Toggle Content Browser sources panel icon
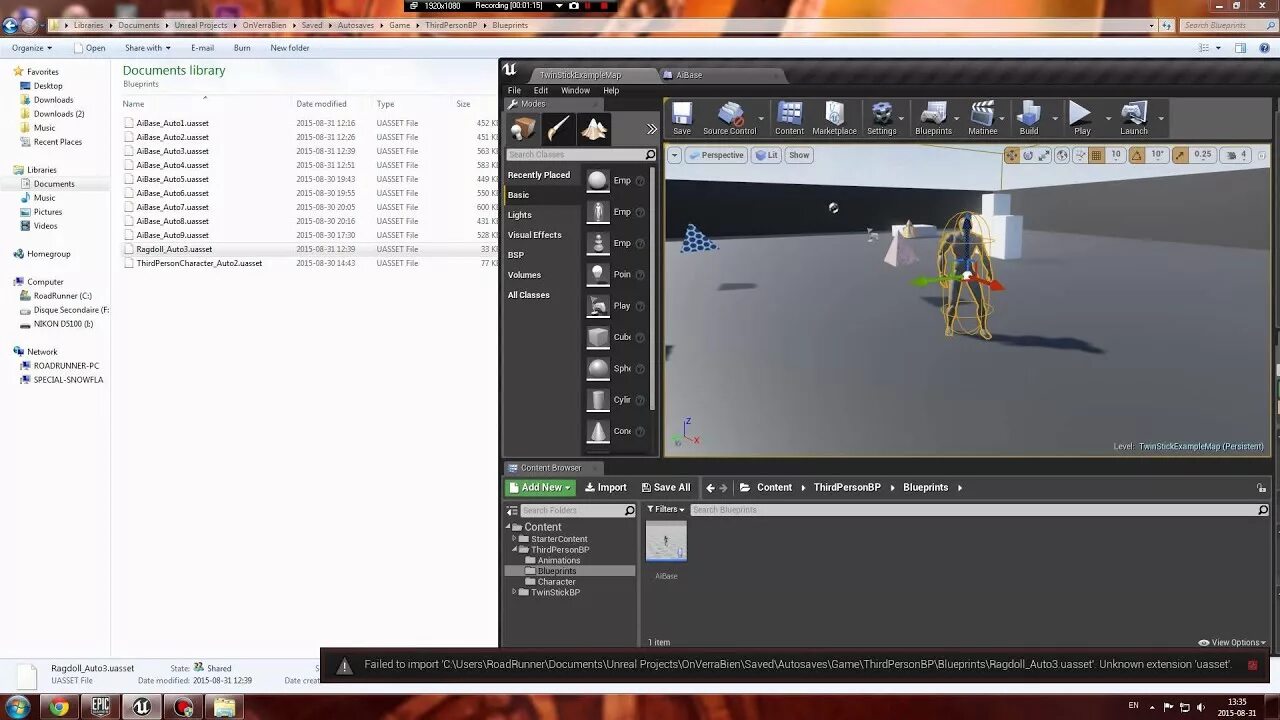 (514, 510)
